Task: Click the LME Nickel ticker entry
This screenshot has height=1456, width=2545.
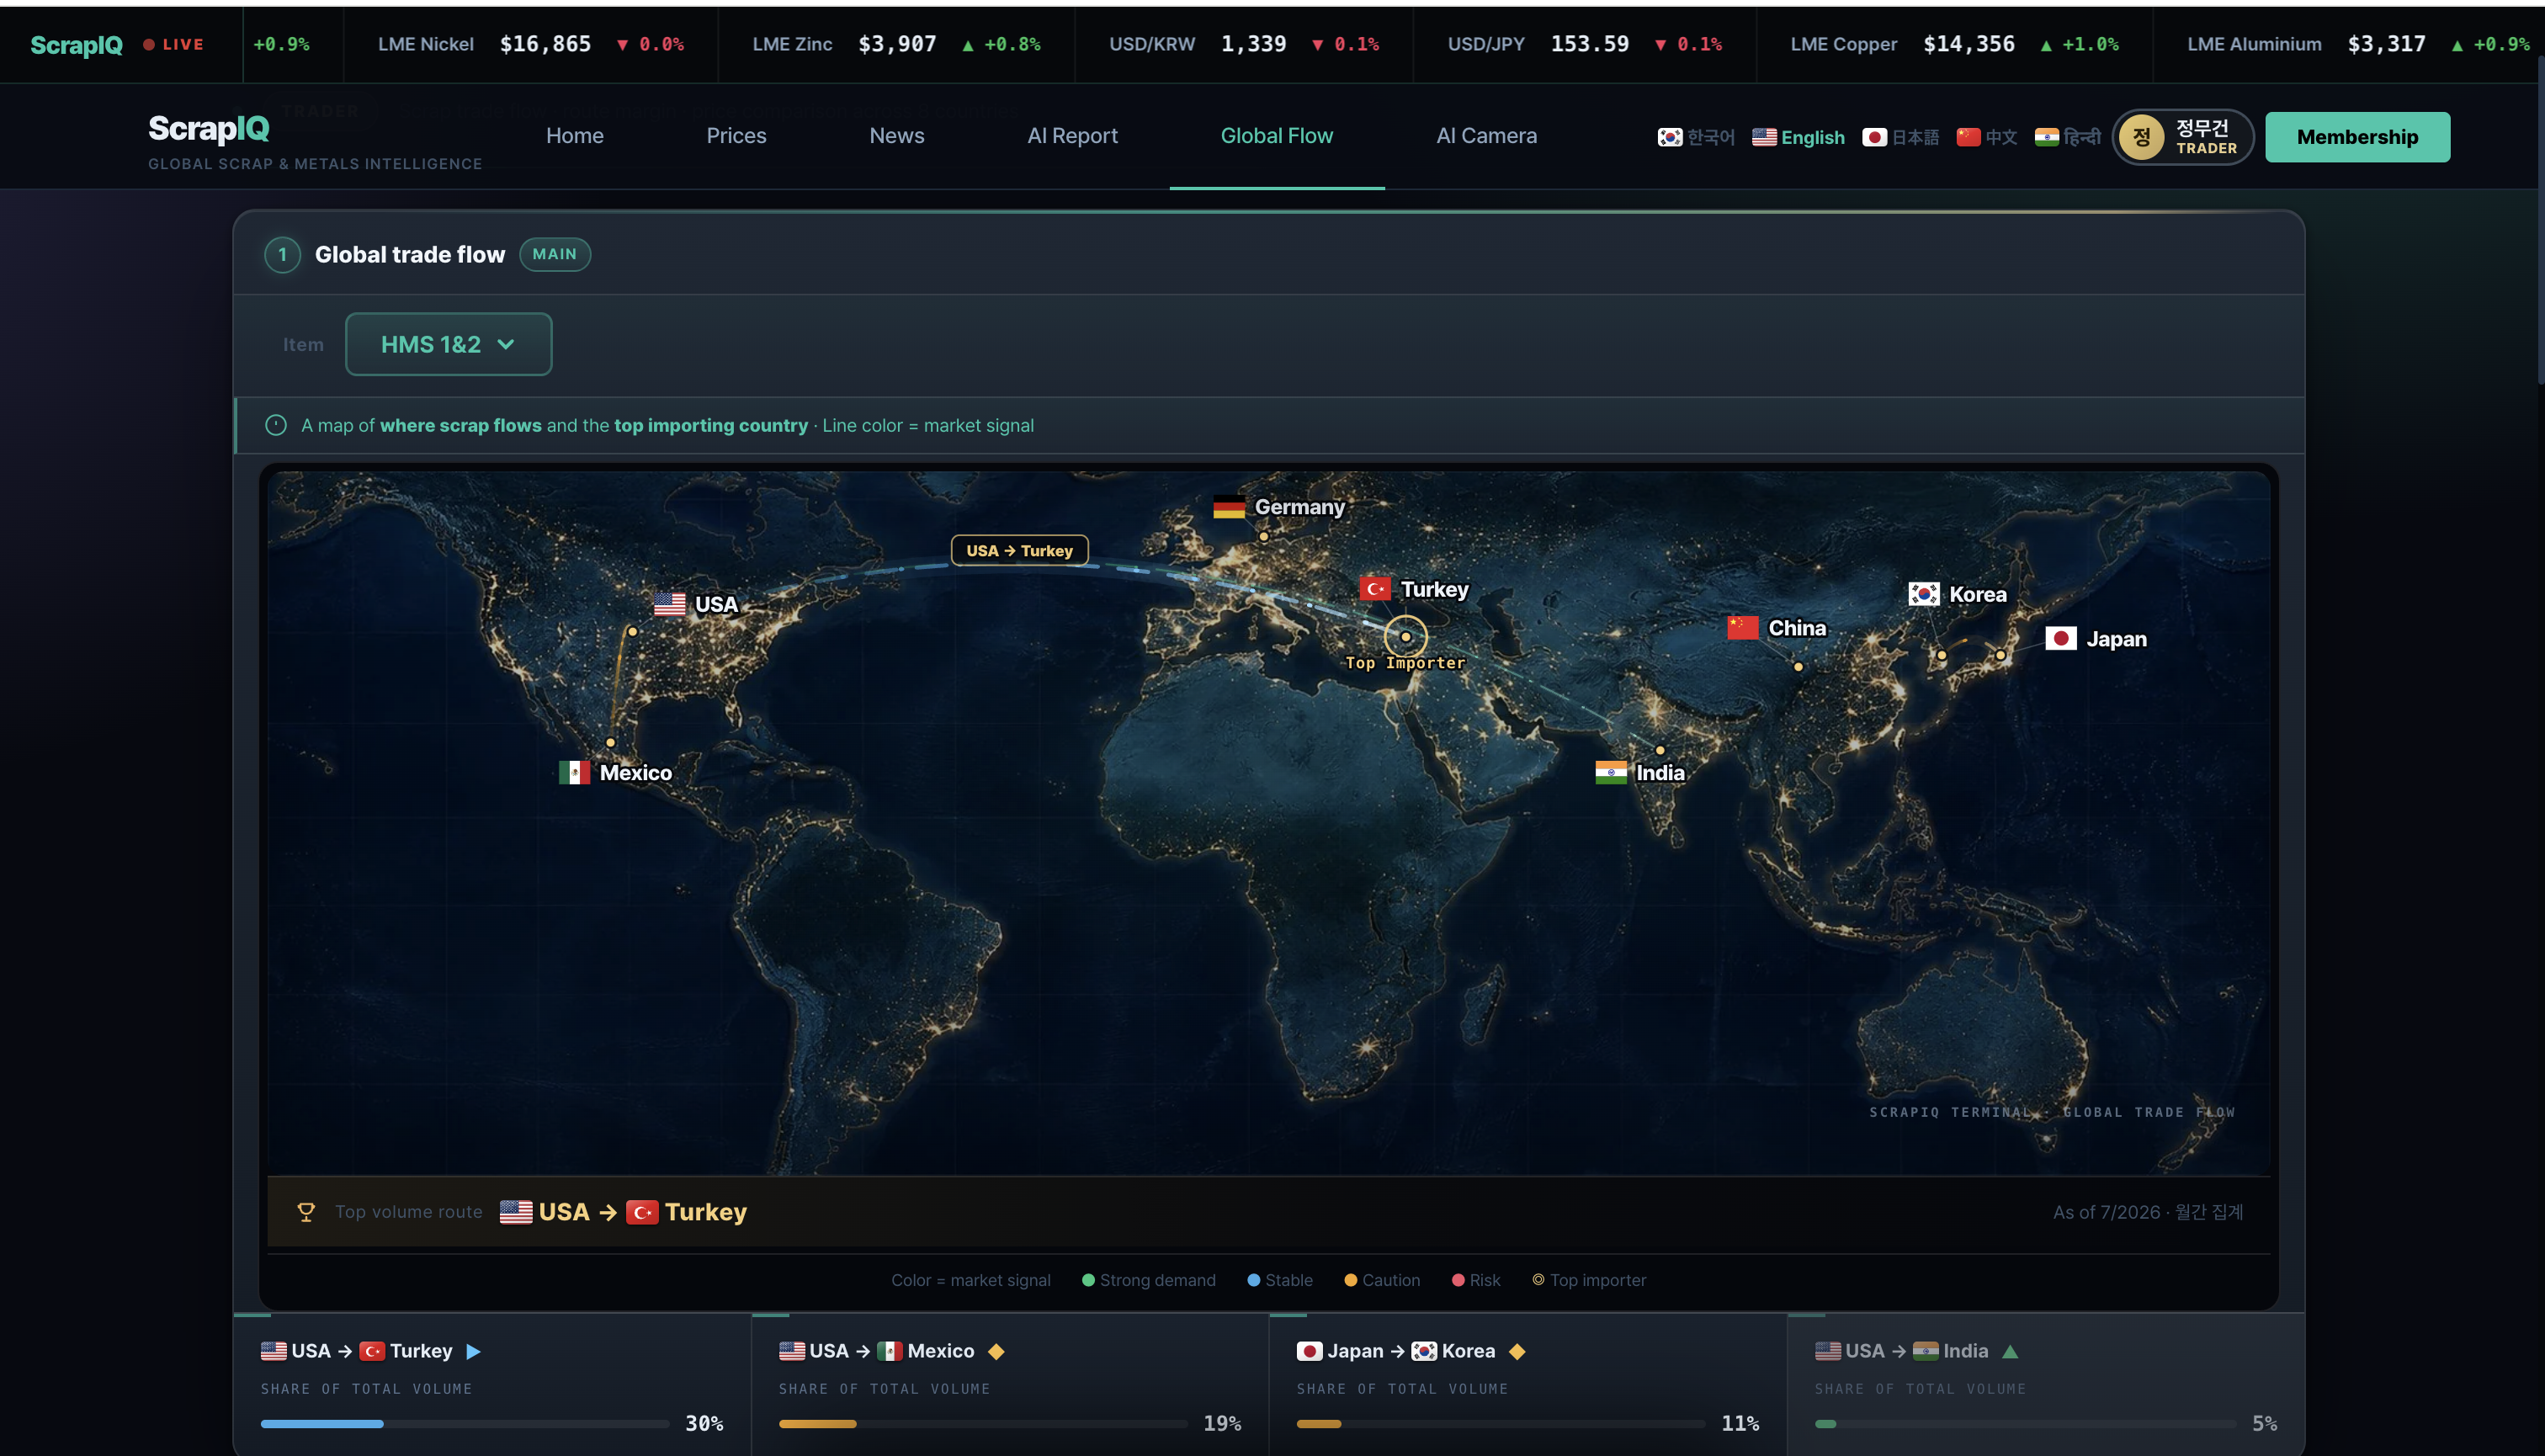Action: coord(531,44)
